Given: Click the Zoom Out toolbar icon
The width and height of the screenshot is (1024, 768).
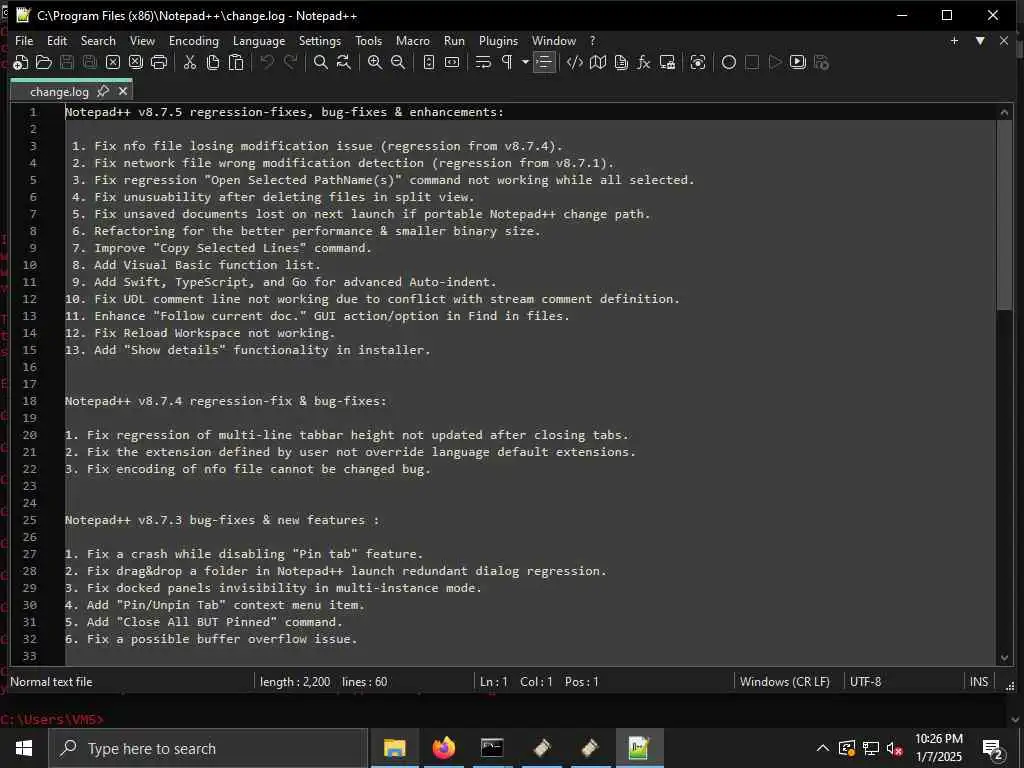Looking at the screenshot, I should coord(398,63).
